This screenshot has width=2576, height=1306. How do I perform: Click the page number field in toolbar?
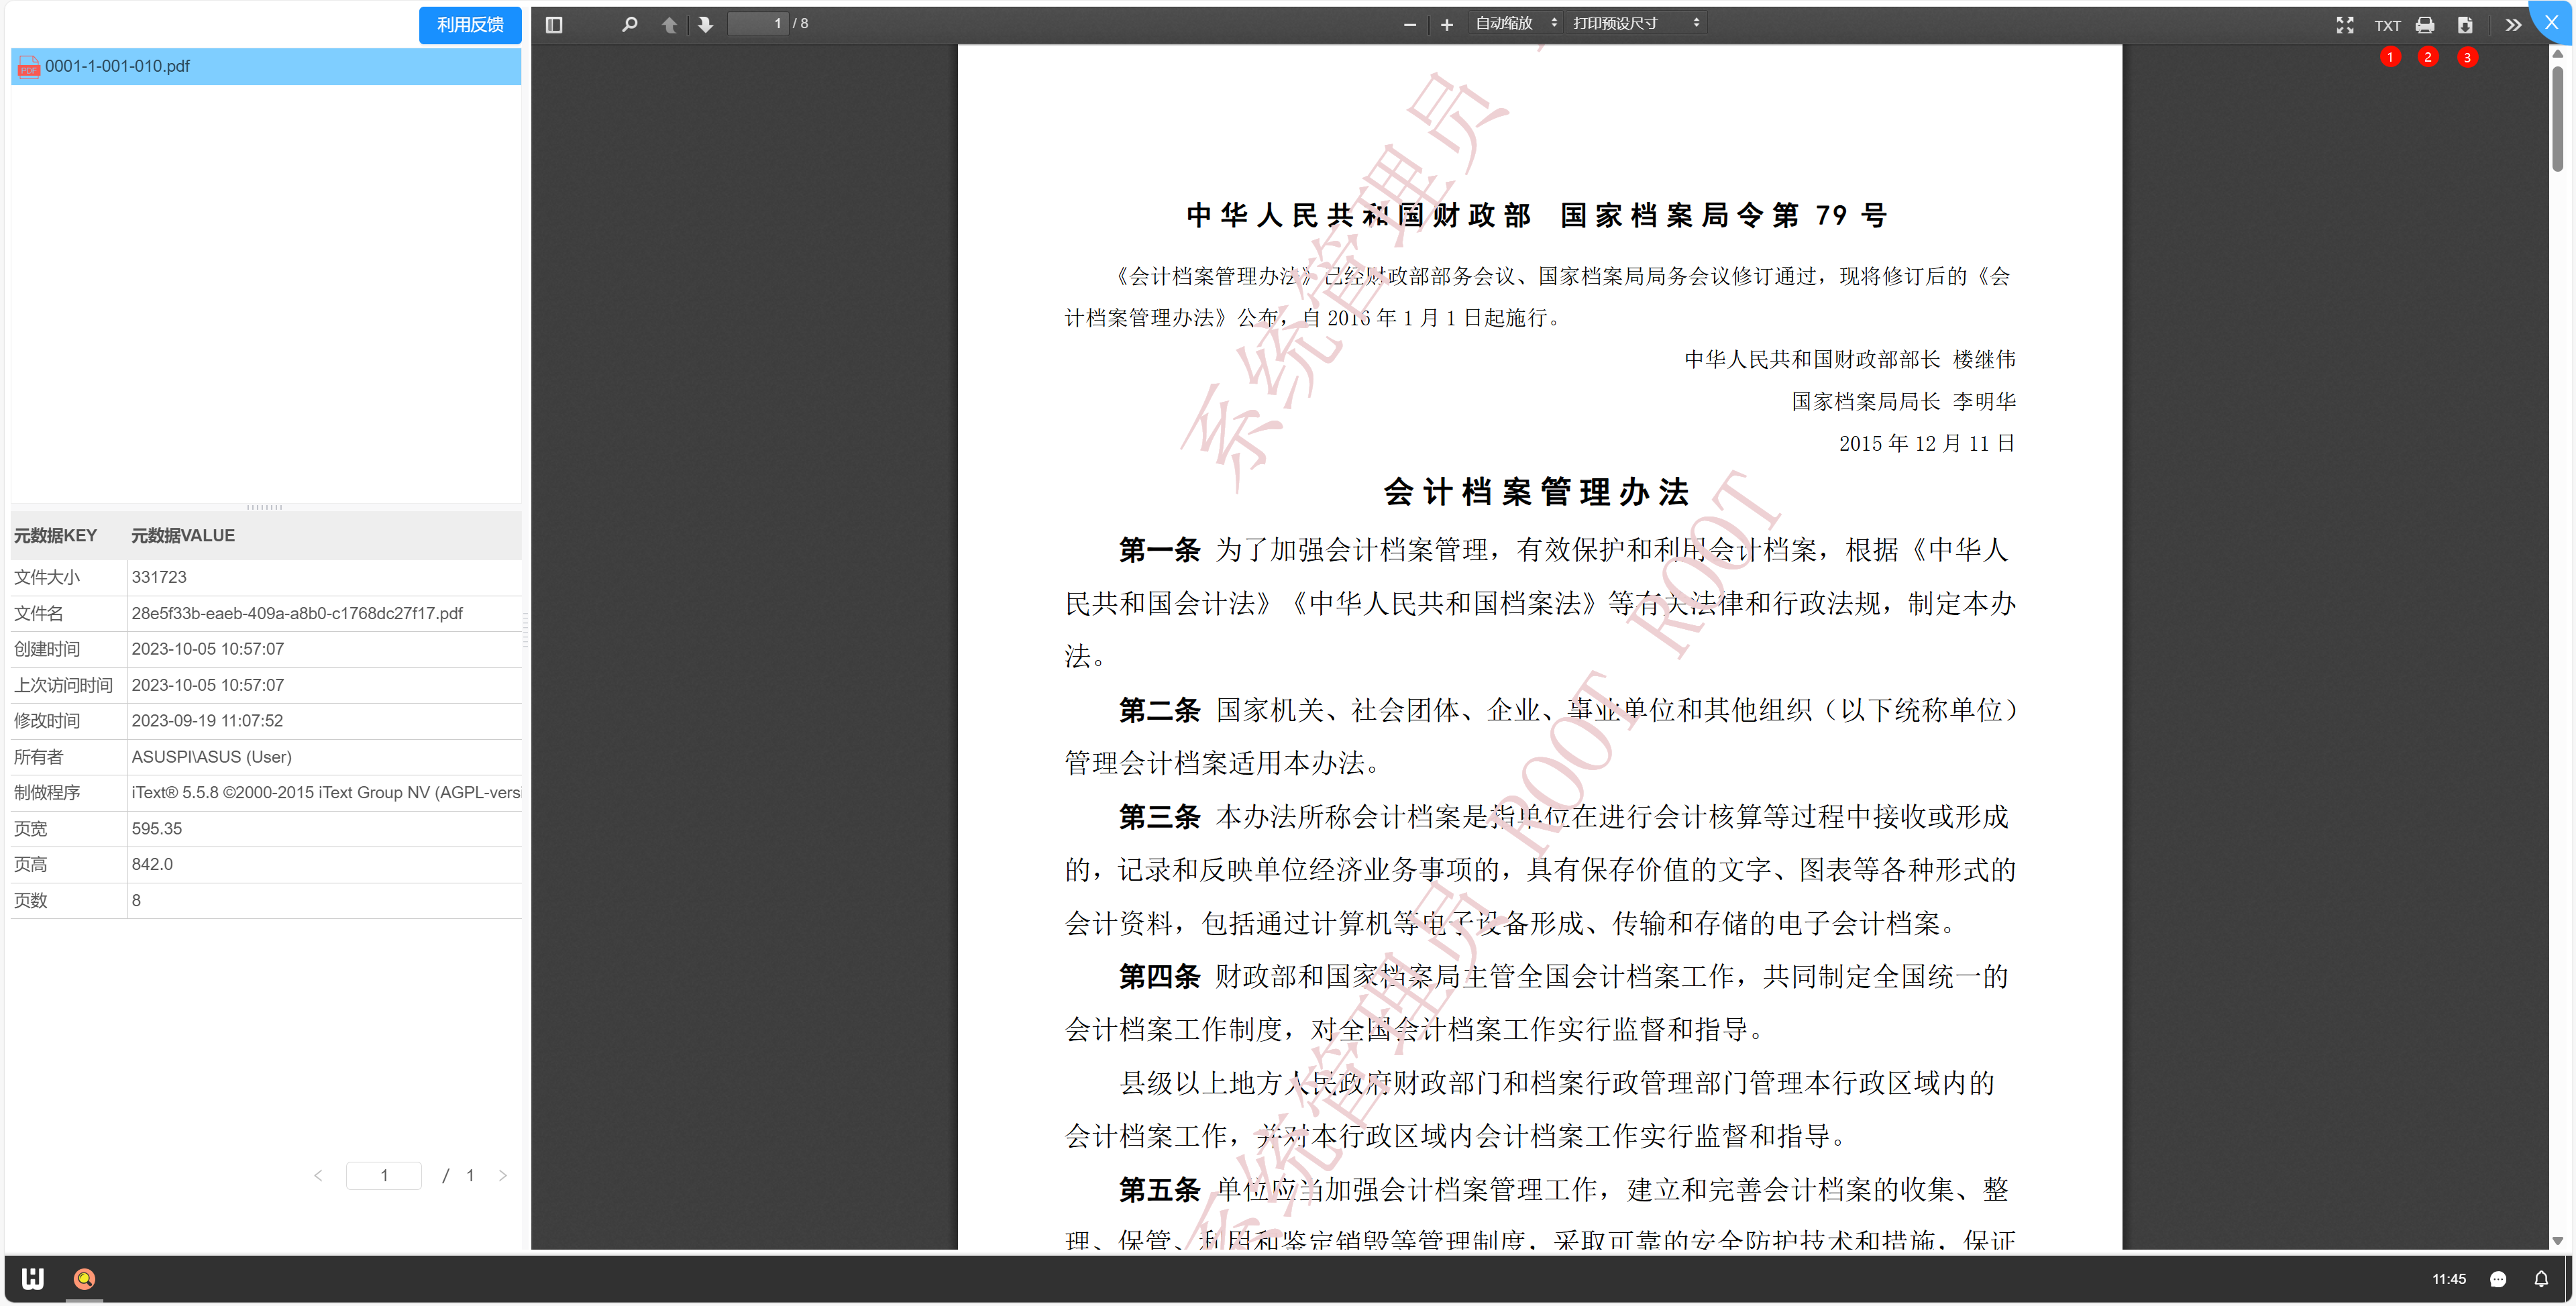tap(758, 23)
